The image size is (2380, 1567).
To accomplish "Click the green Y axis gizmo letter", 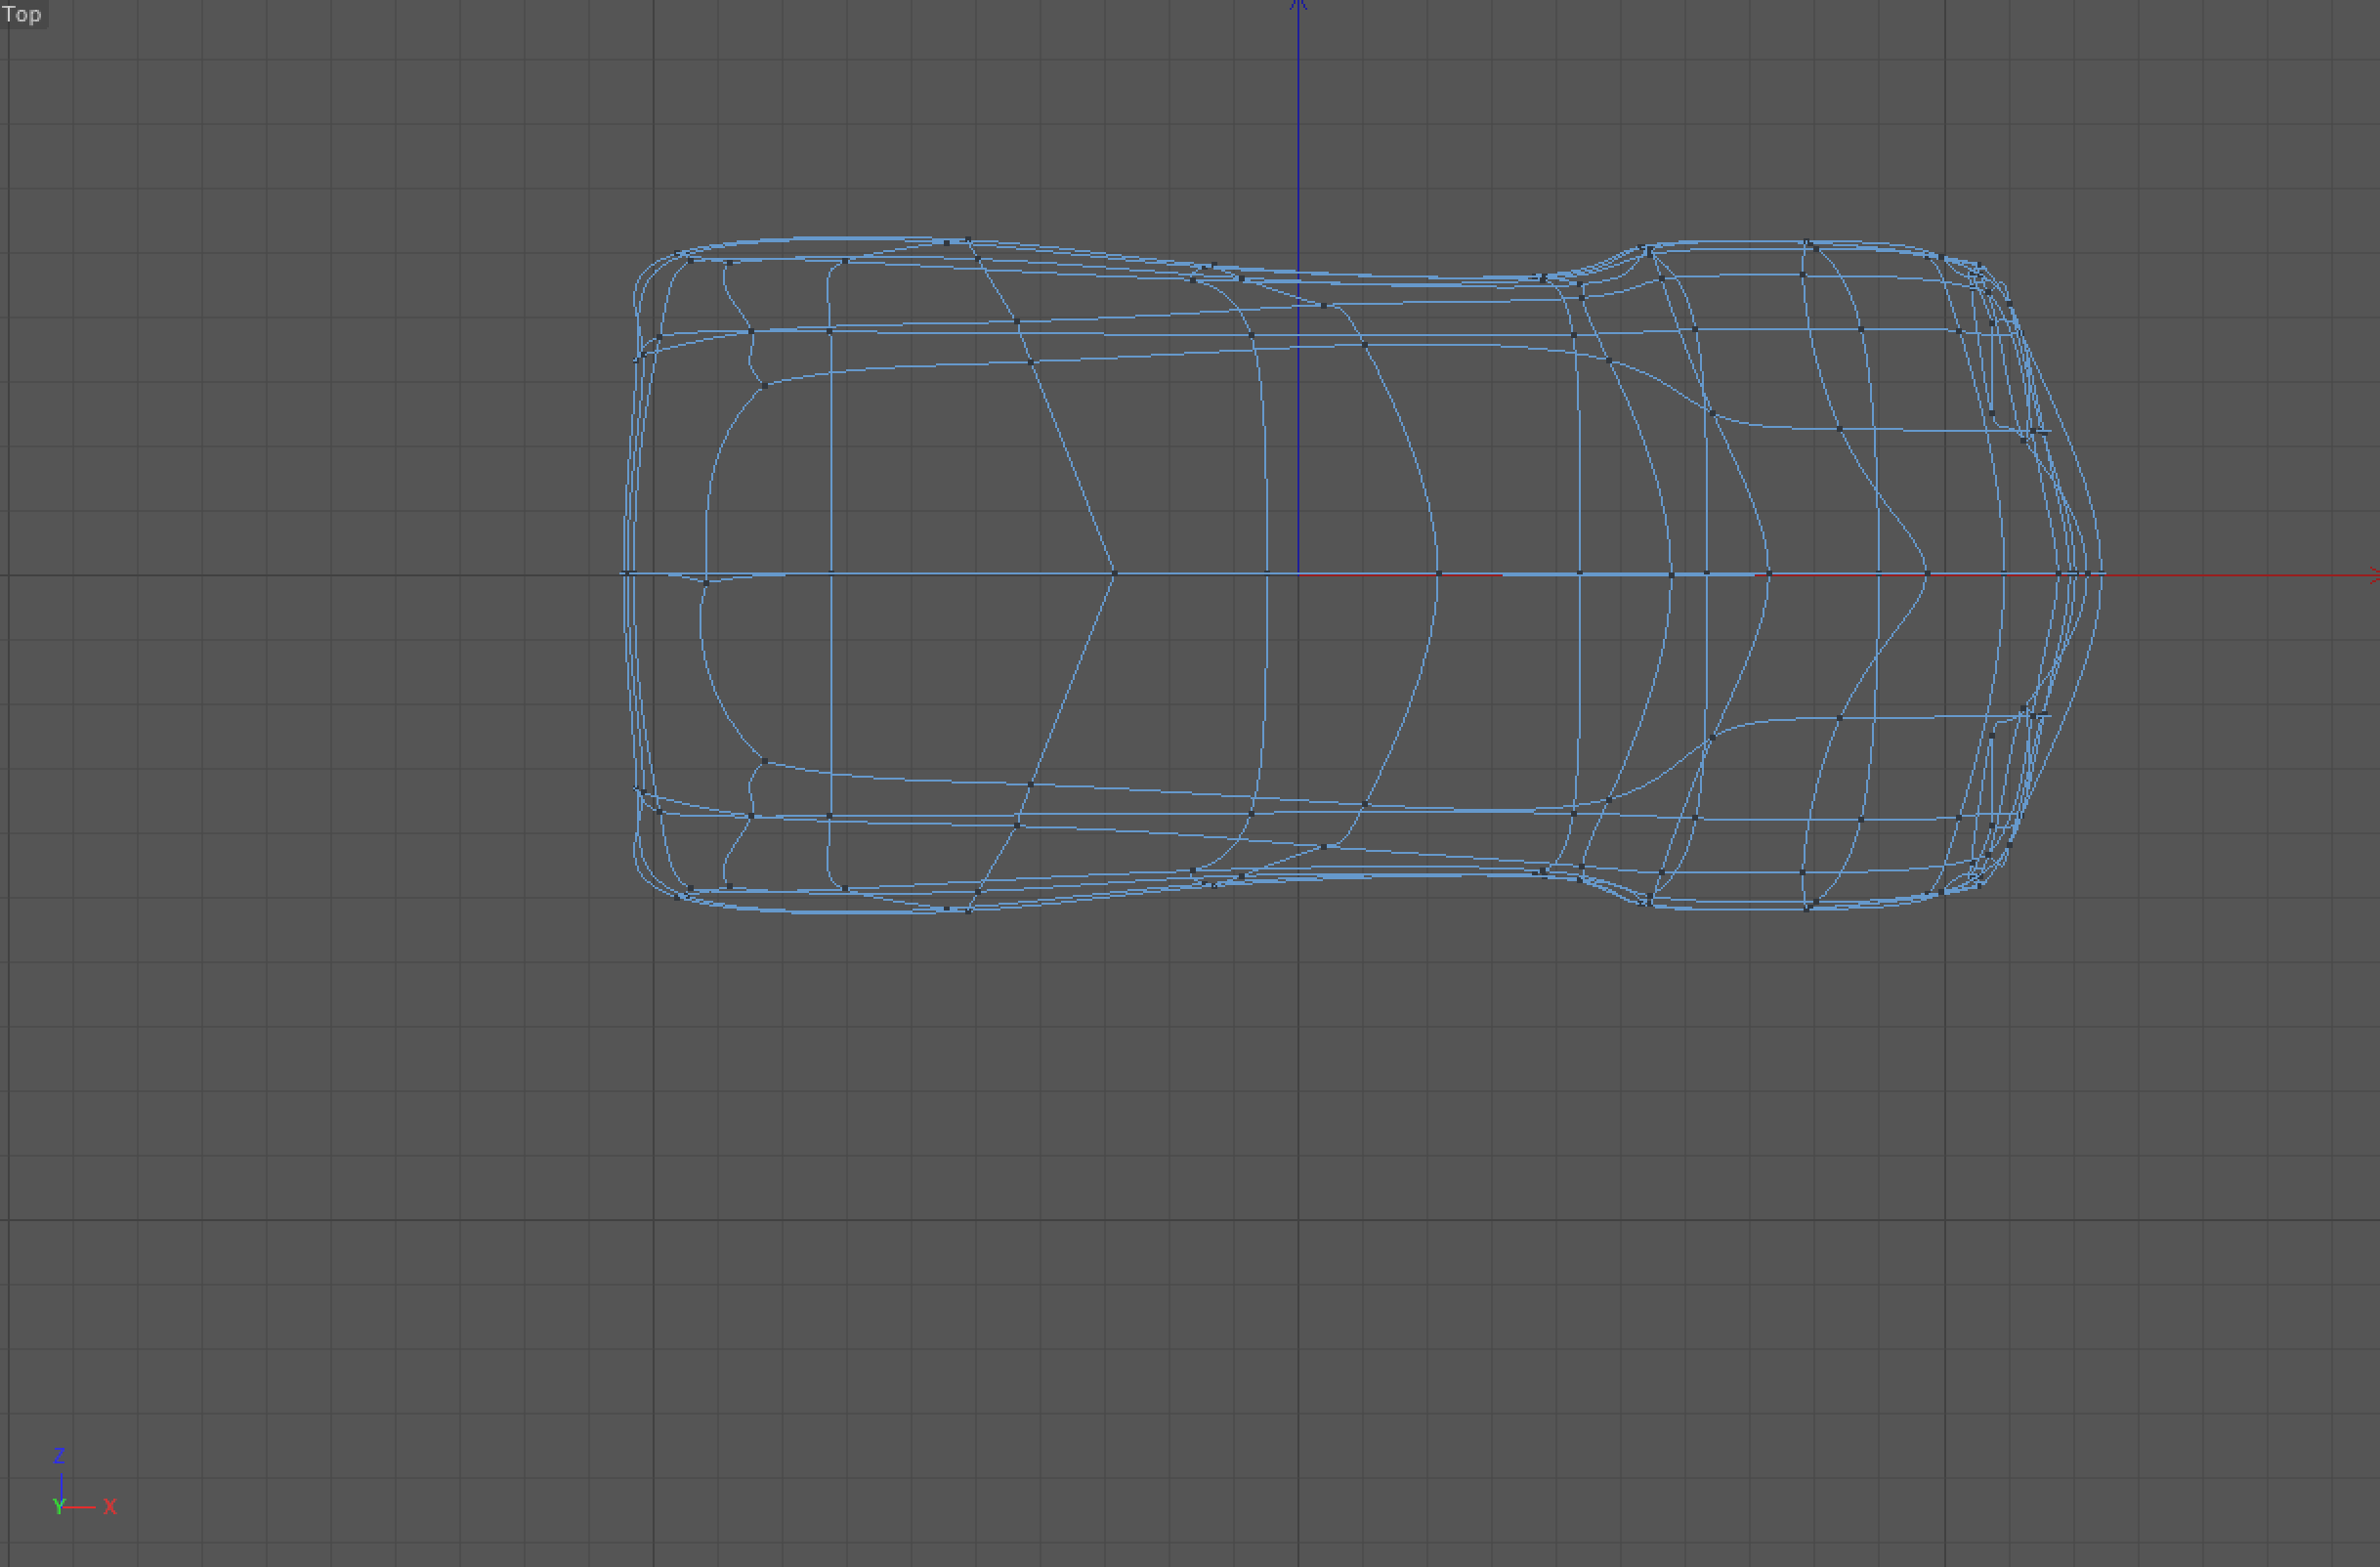I will coord(59,1507).
